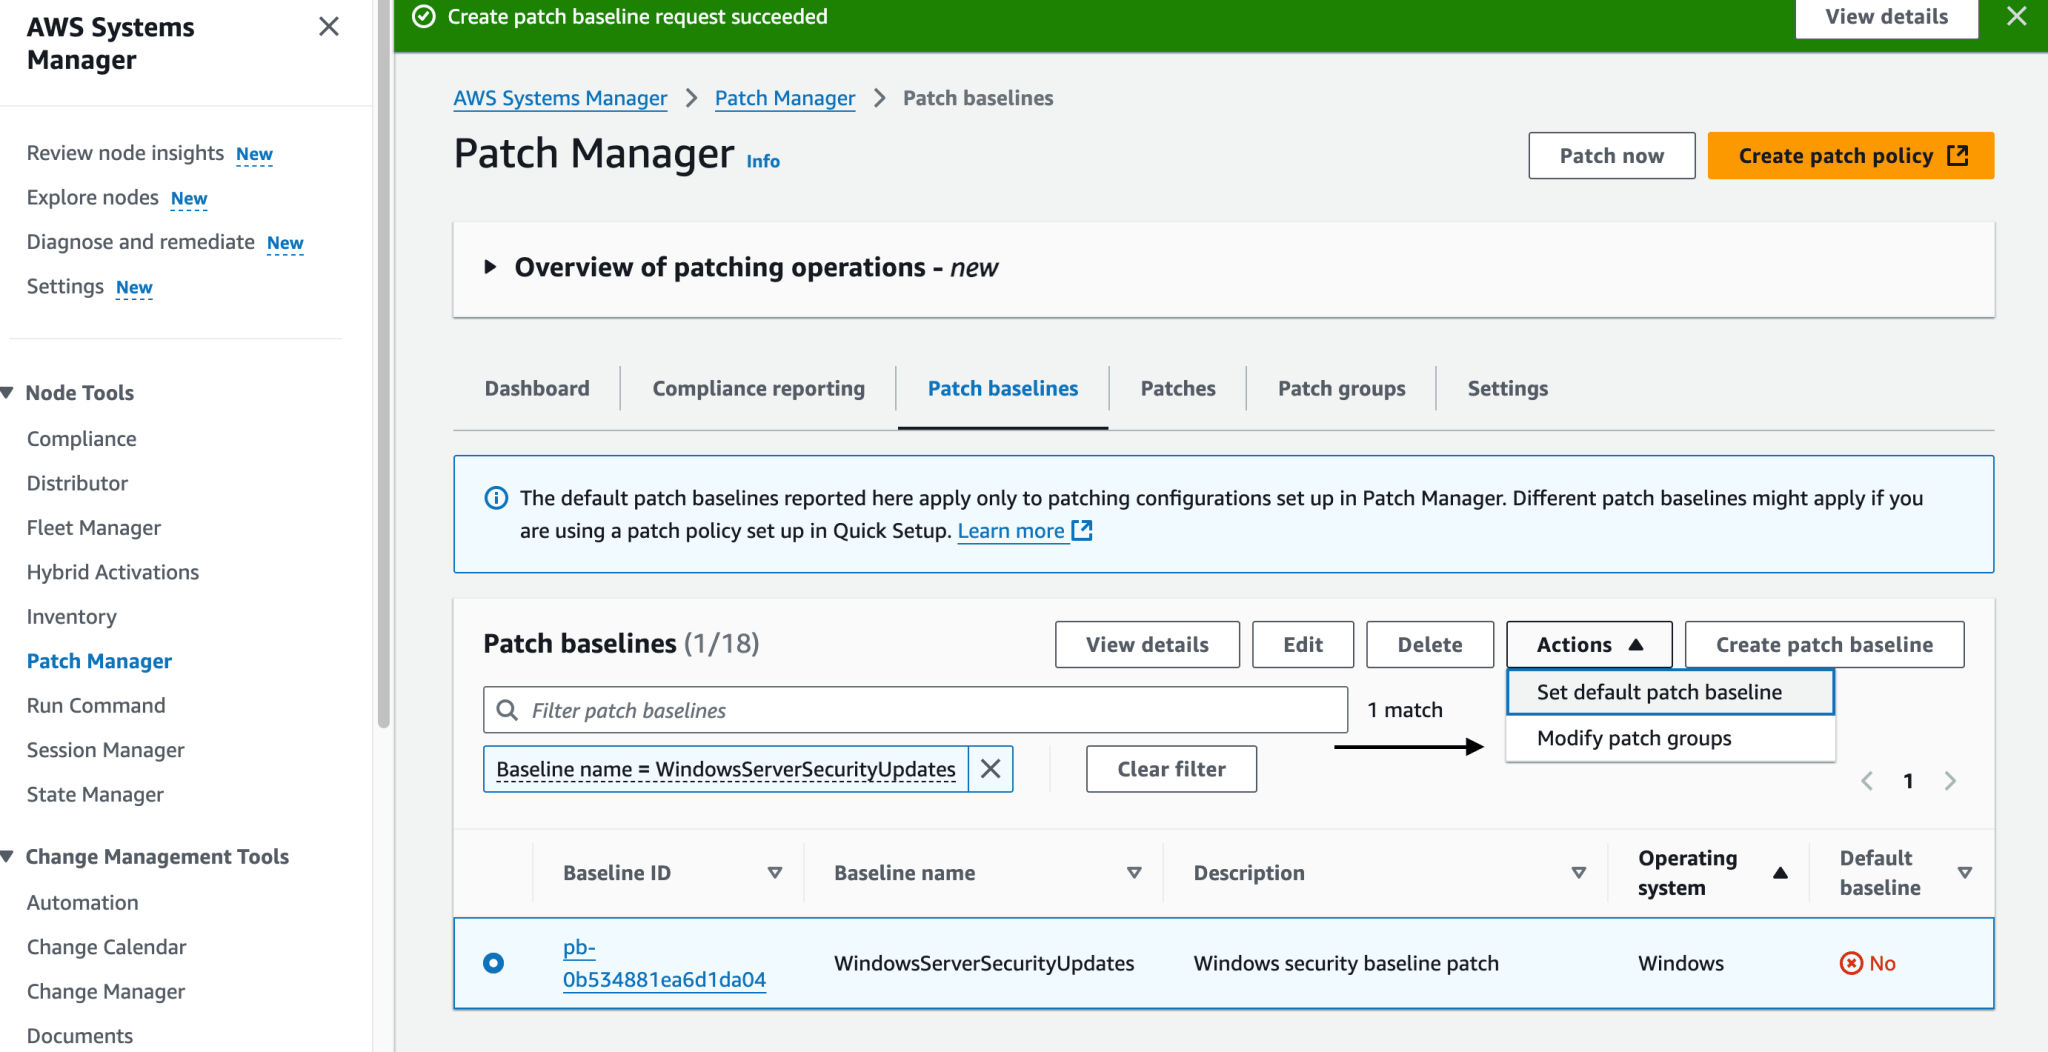
Task: Click the Patch now button
Action: (1611, 155)
